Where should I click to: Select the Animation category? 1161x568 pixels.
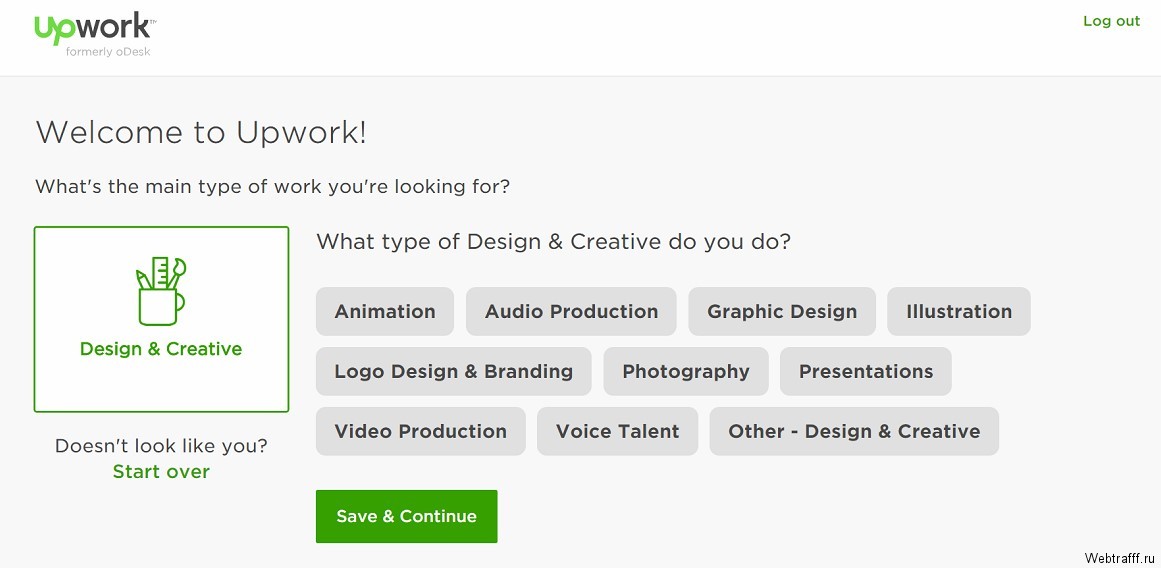pyautogui.click(x=385, y=311)
